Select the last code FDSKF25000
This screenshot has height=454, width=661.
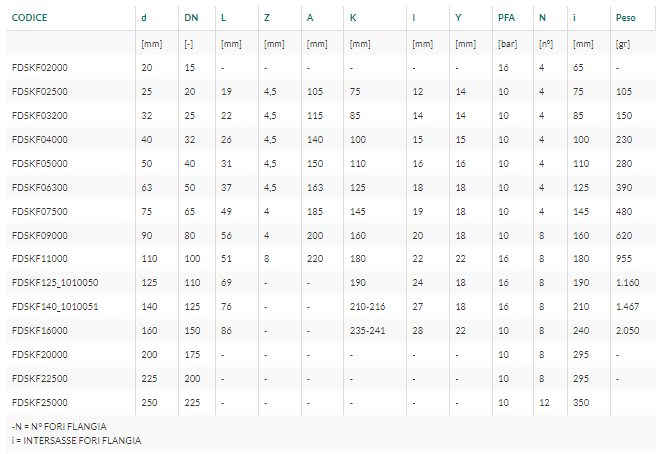click(x=40, y=403)
